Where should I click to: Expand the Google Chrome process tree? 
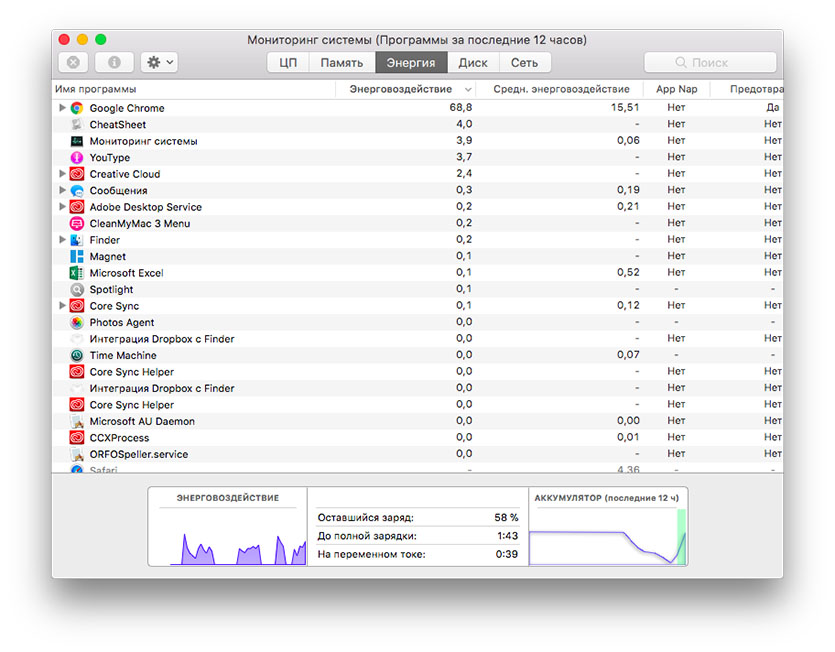(x=62, y=108)
